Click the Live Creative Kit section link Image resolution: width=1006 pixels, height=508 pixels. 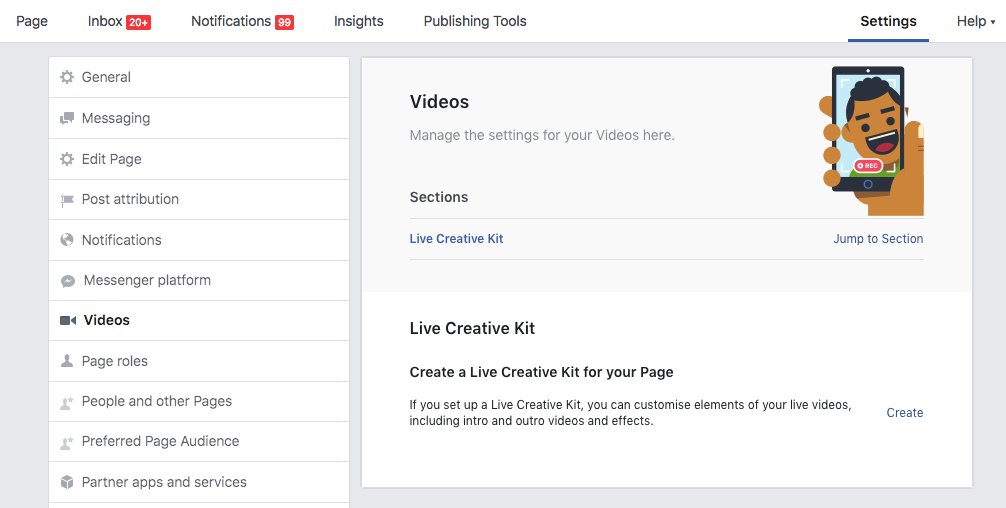pyautogui.click(x=456, y=239)
